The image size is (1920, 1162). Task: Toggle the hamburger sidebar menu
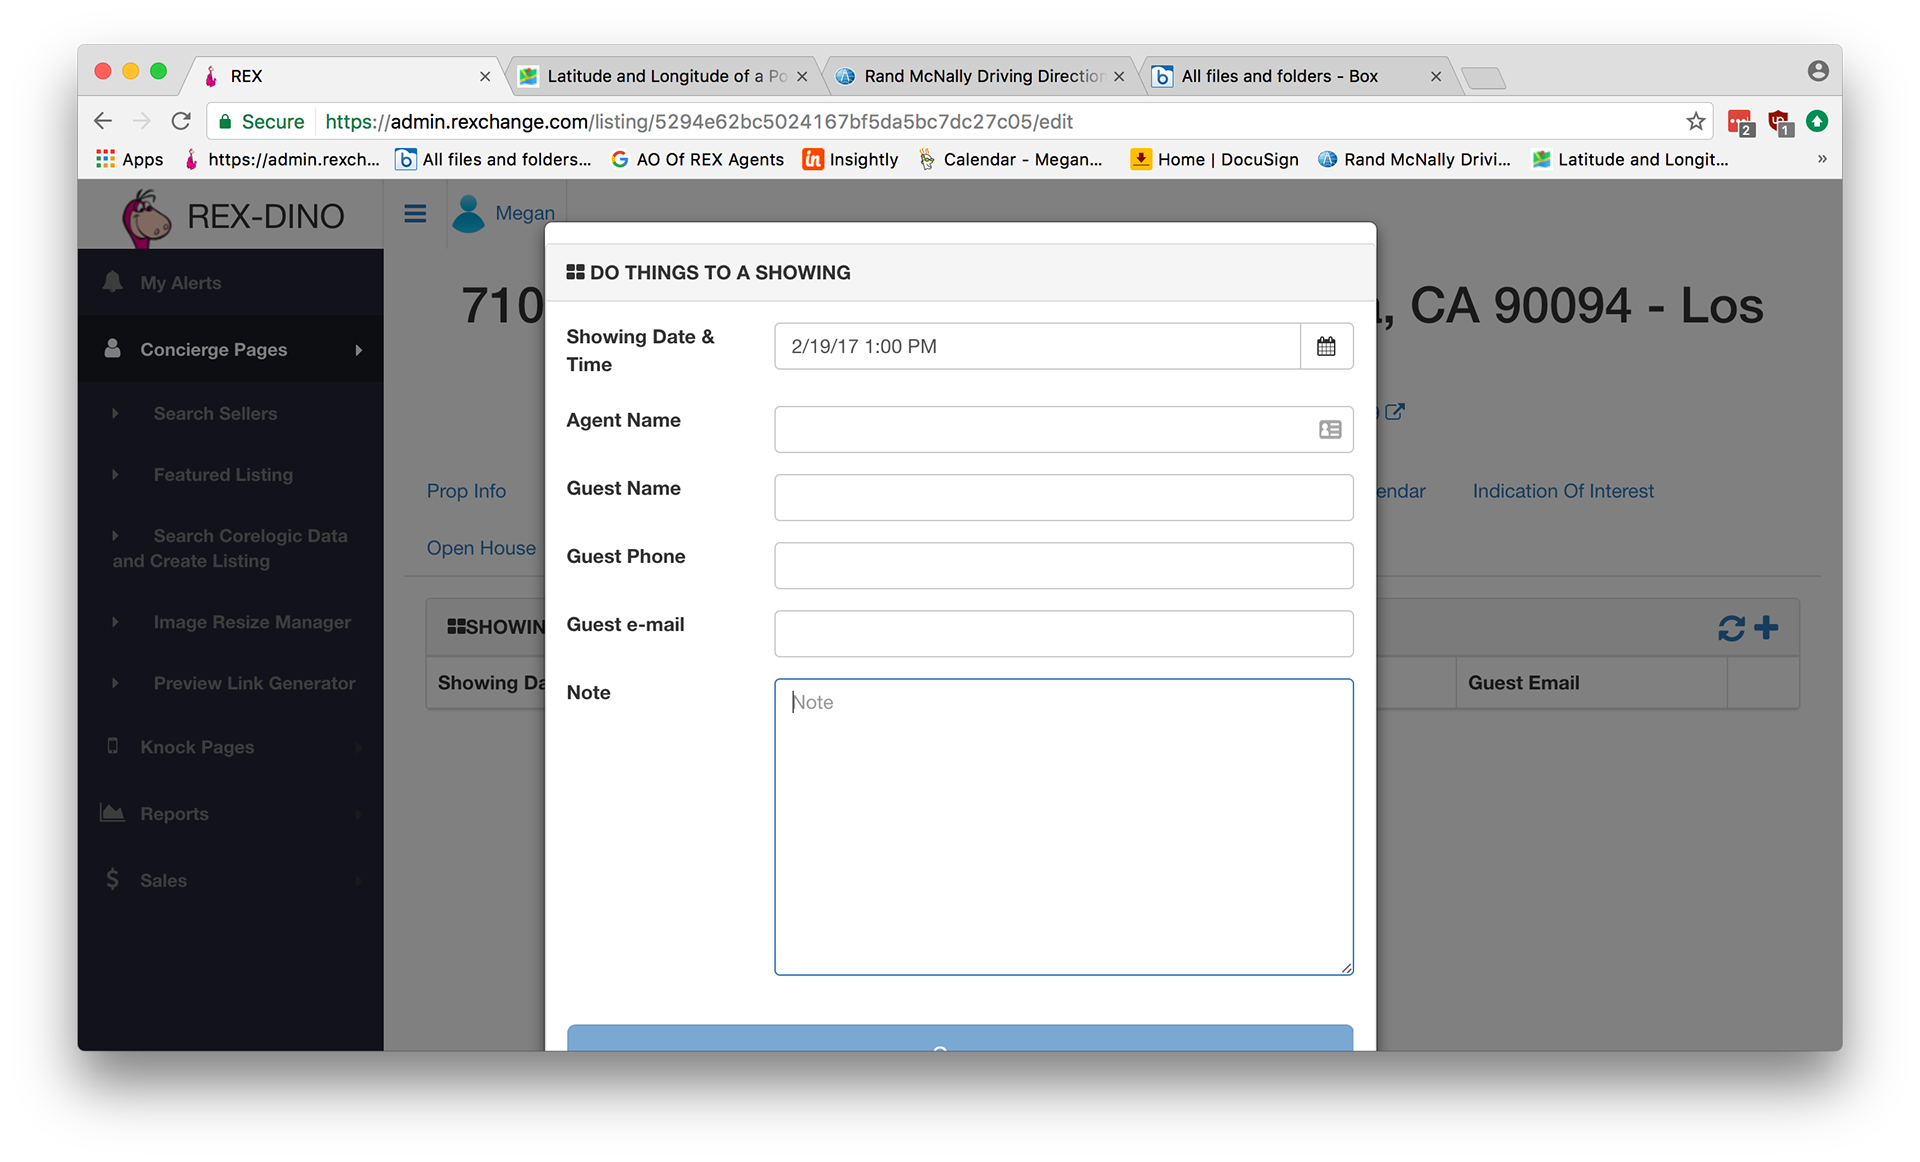[415, 213]
